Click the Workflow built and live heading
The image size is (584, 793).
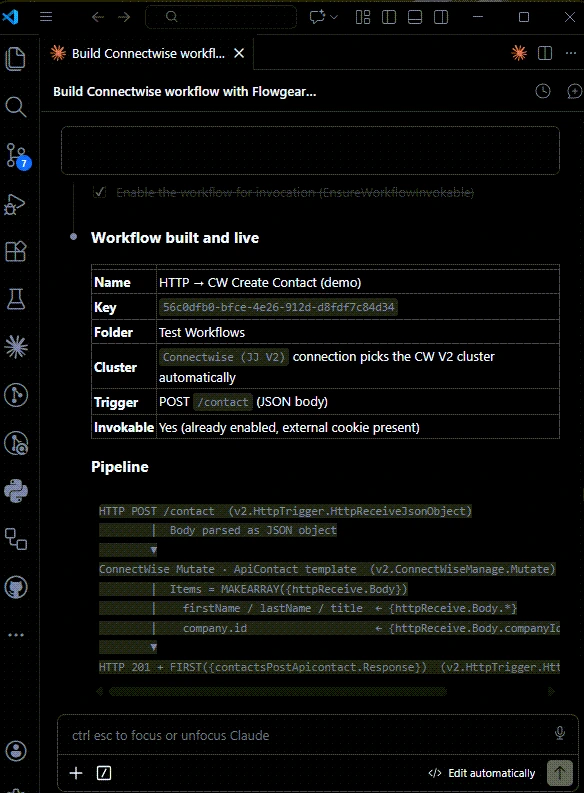pyautogui.click(x=175, y=238)
